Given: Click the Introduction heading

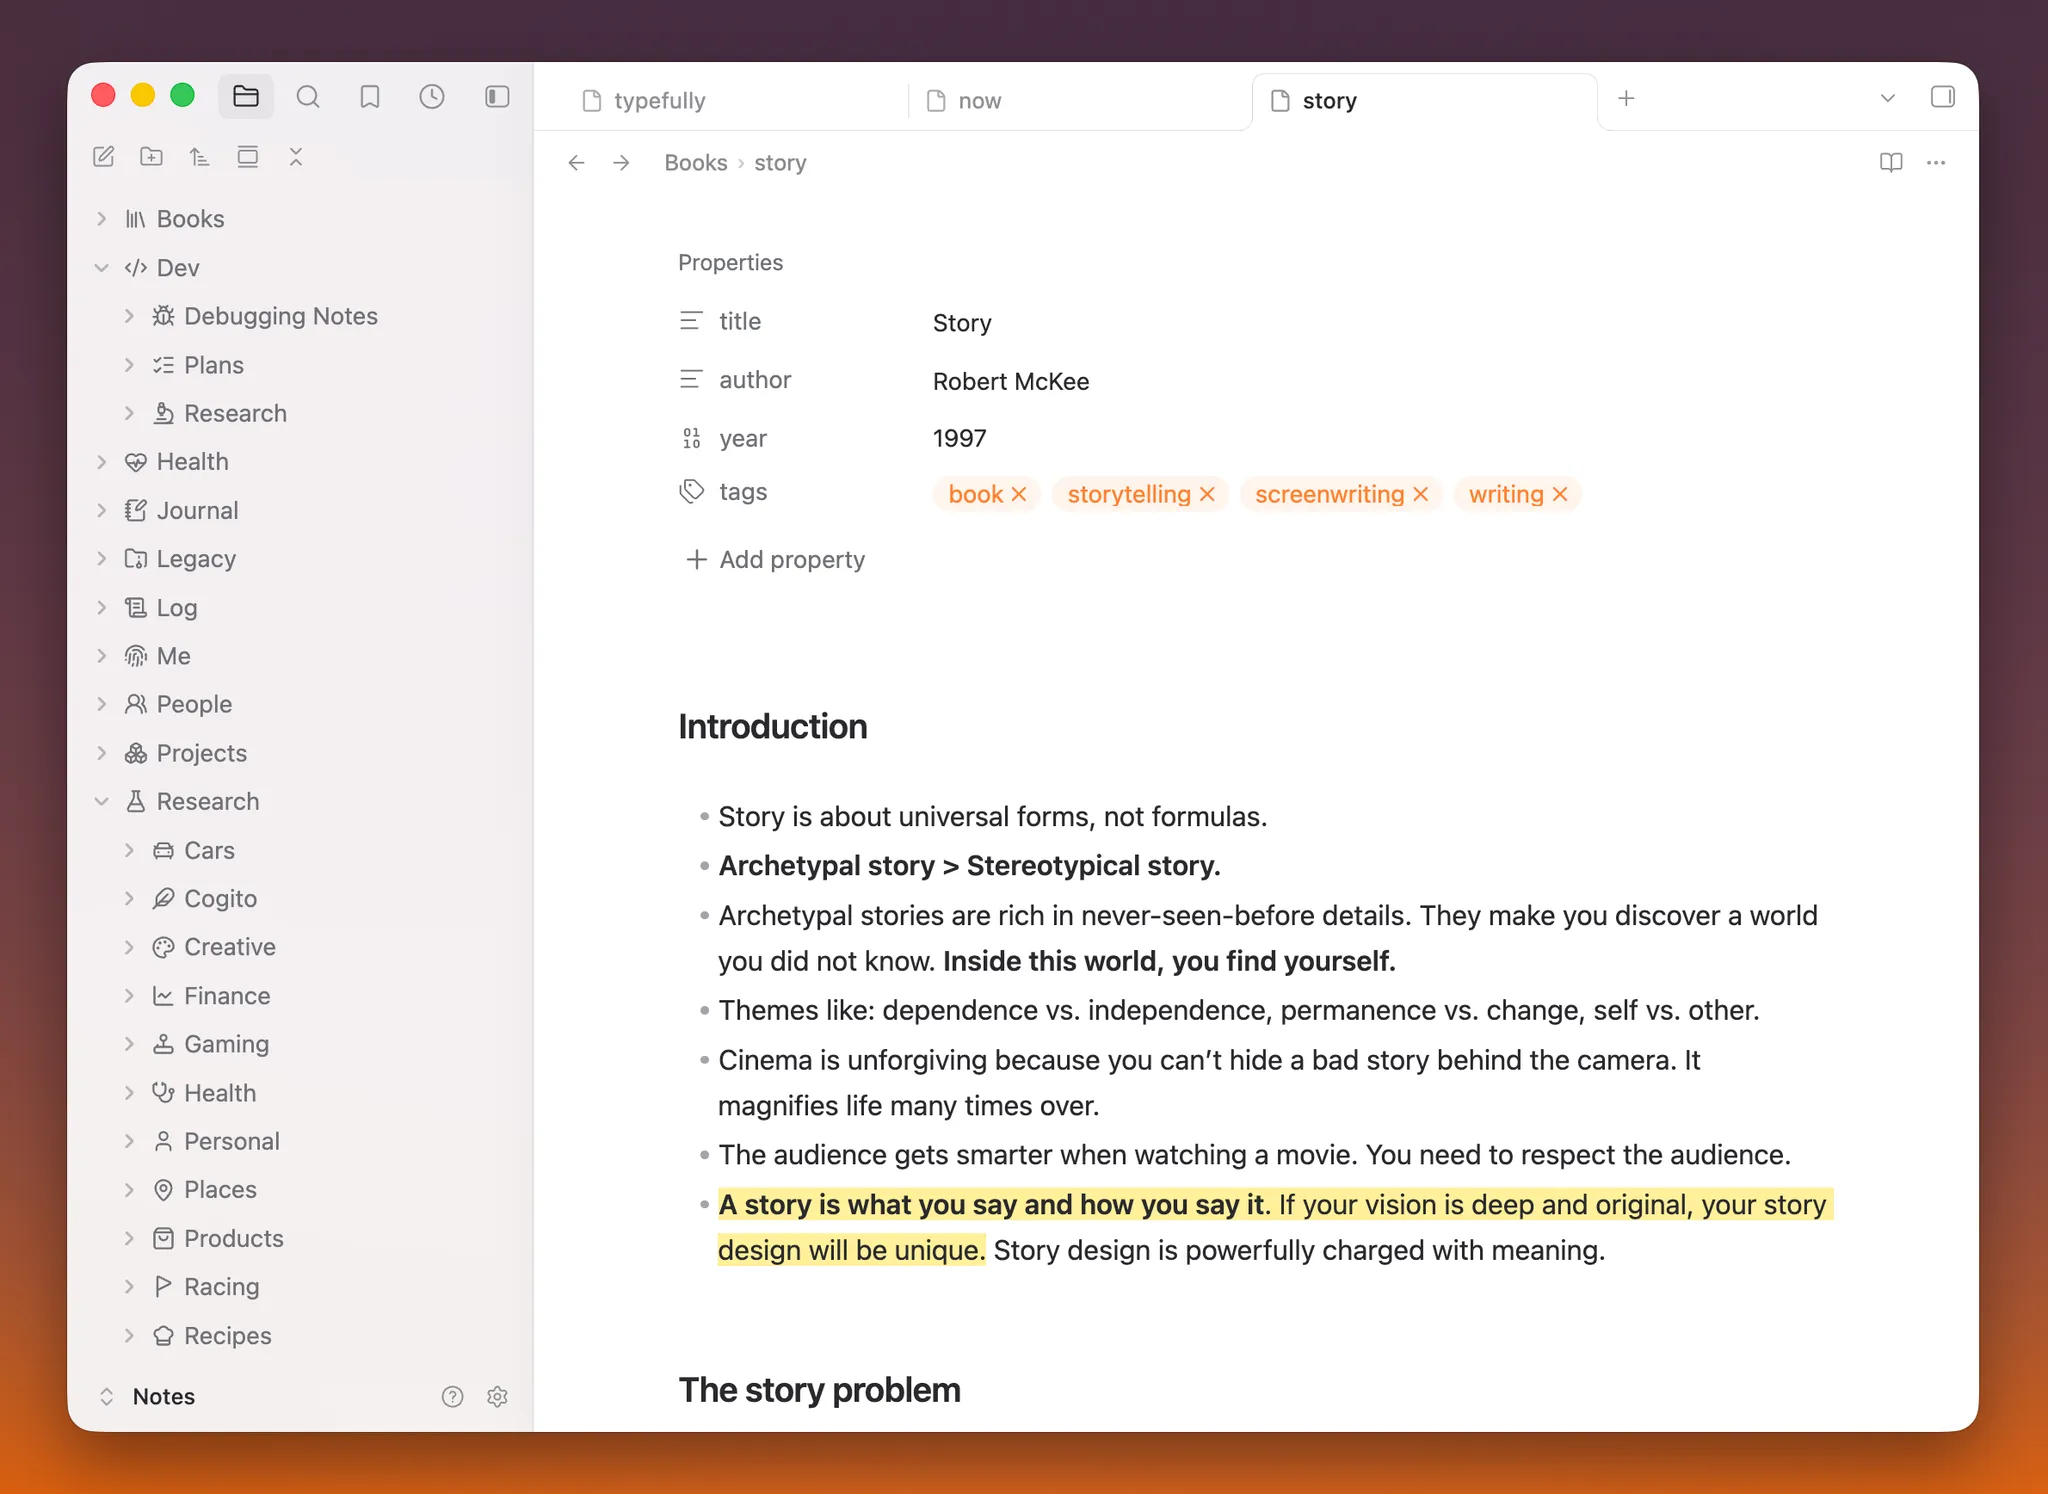Looking at the screenshot, I should point(773,727).
